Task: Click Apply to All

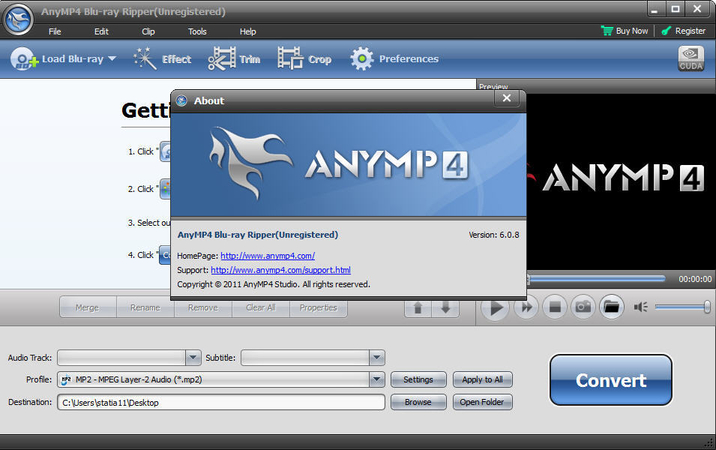Action: pos(482,380)
